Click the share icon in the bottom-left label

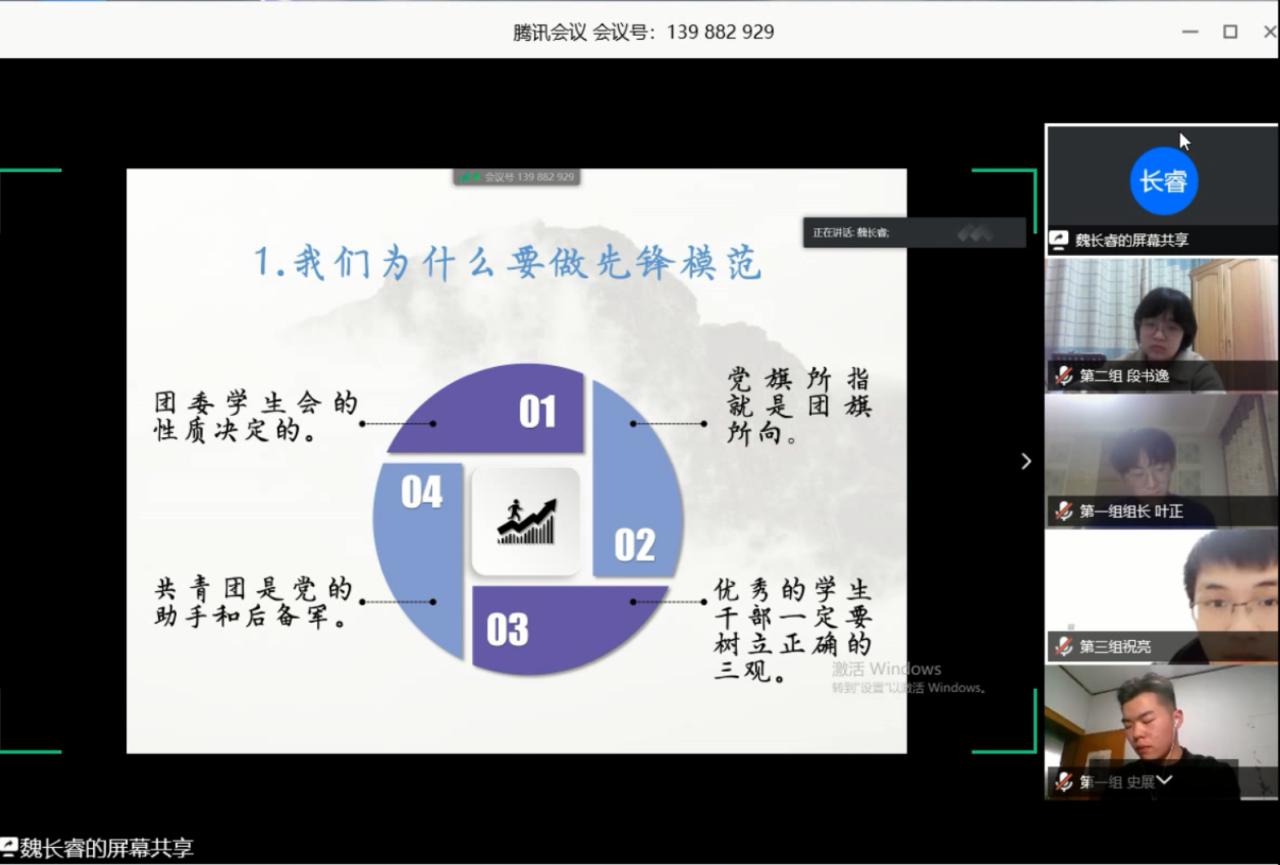(9, 848)
